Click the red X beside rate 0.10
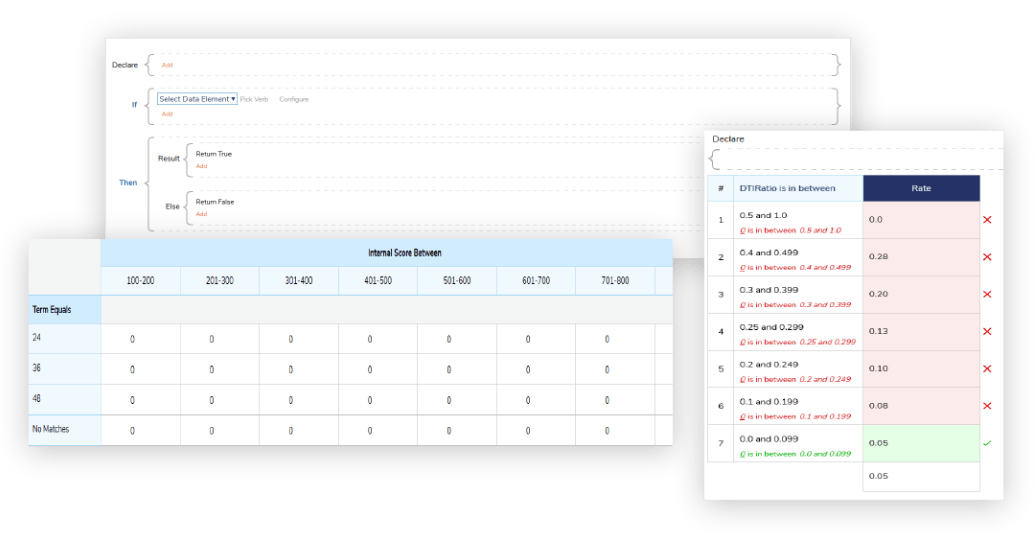1035x542 pixels. pos(987,369)
